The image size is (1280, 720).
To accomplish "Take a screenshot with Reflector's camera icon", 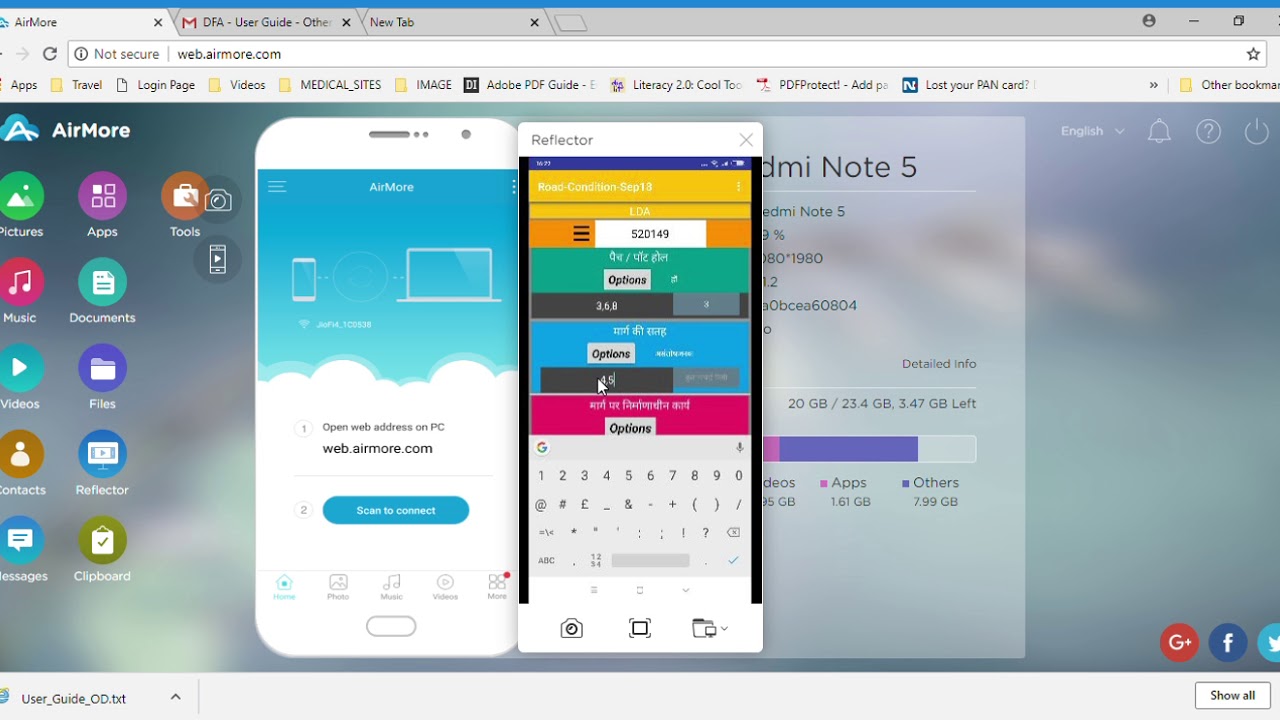I will 571,628.
